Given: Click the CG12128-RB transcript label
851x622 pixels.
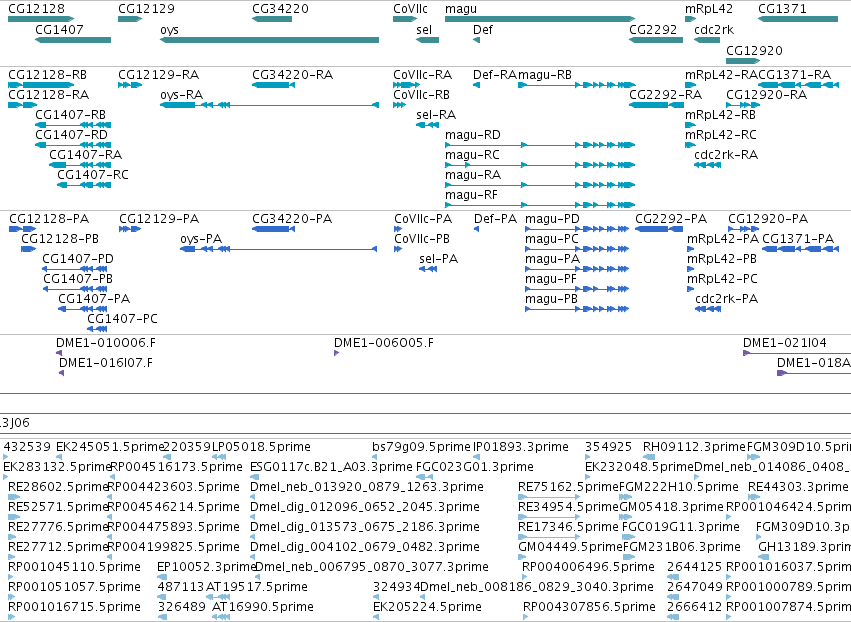Looking at the screenshot, I should click(48, 74).
